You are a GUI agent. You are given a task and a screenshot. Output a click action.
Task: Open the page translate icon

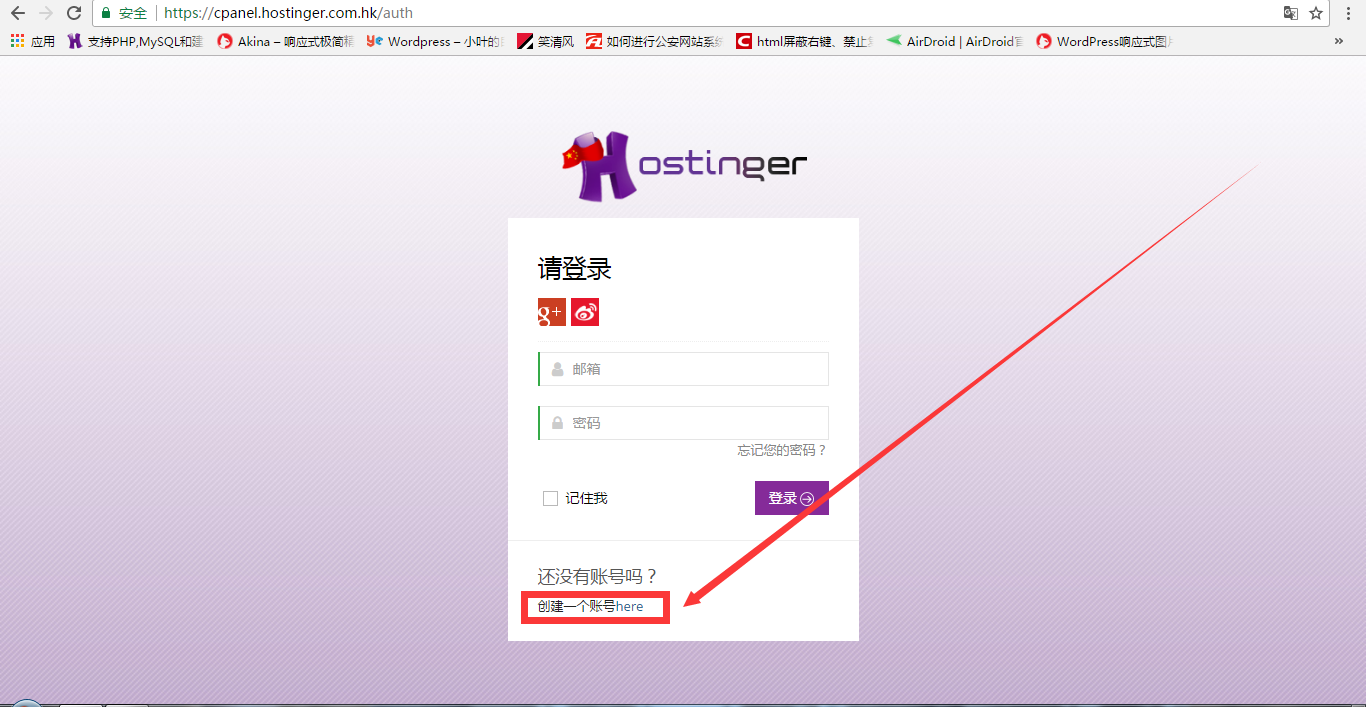(x=1290, y=13)
